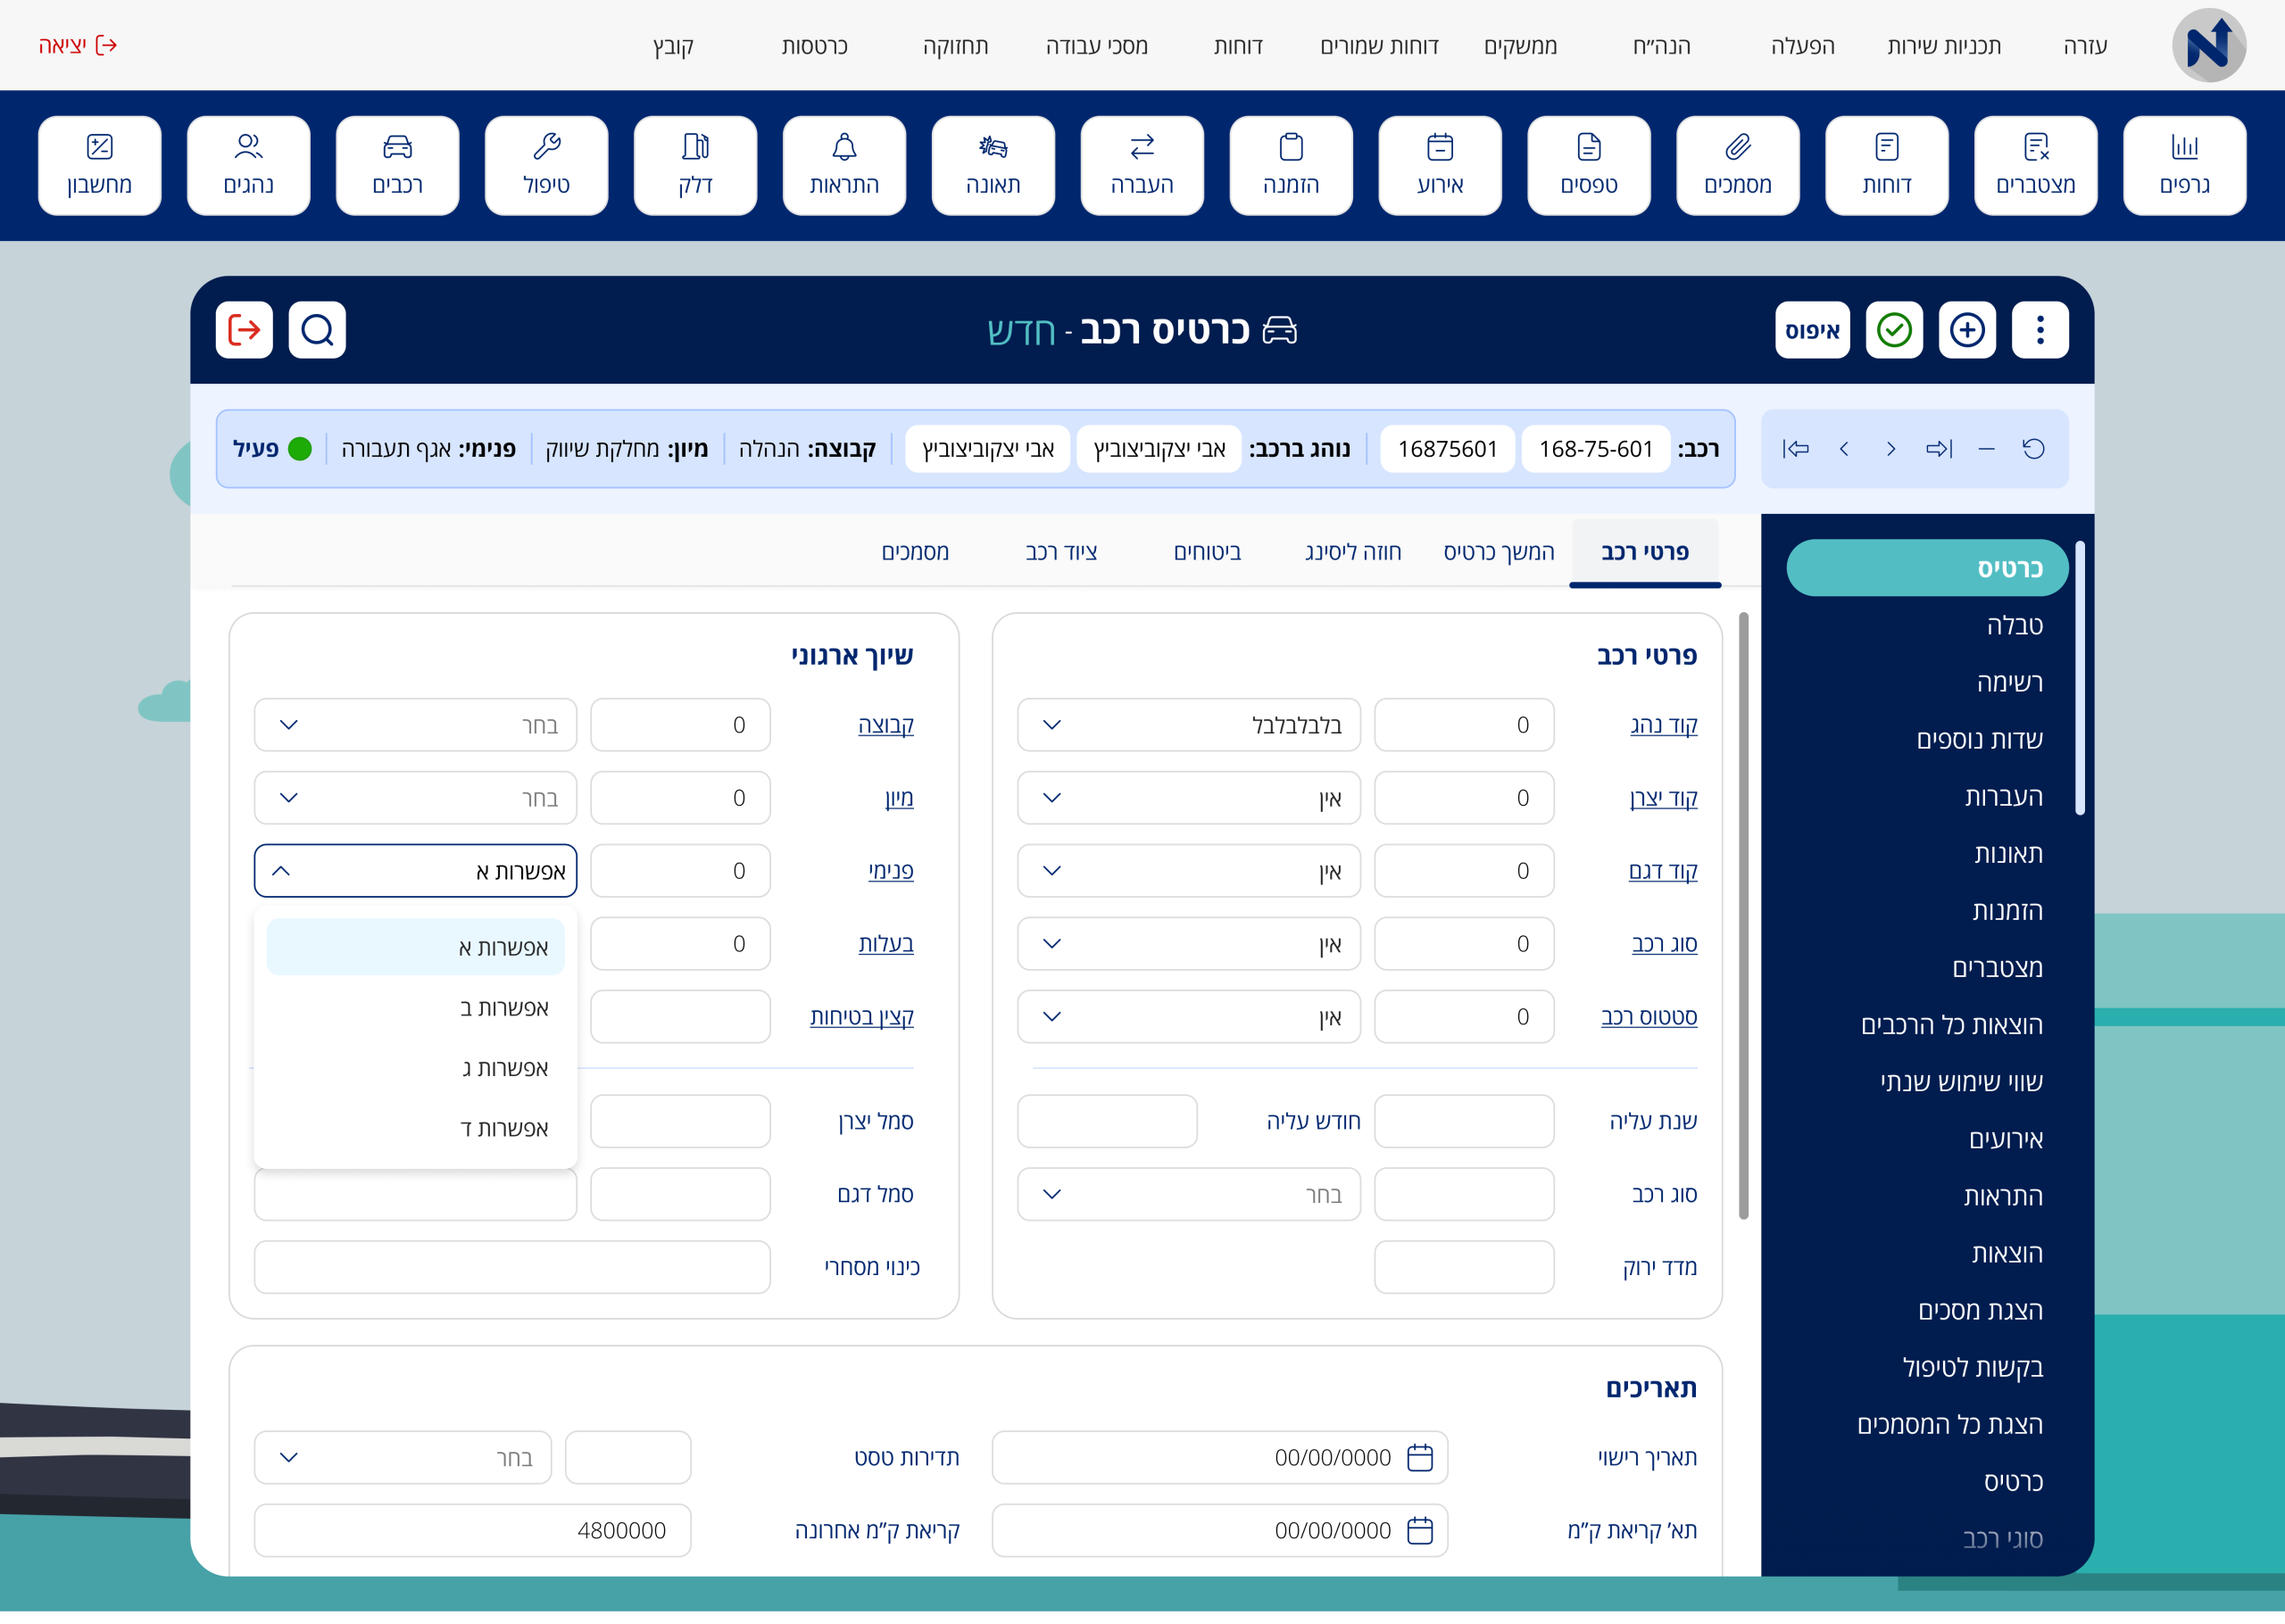Viewport: 2285px width, 1624px height.
Task: Open calendar picker for תאריך רישוי
Action: tap(1420, 1457)
